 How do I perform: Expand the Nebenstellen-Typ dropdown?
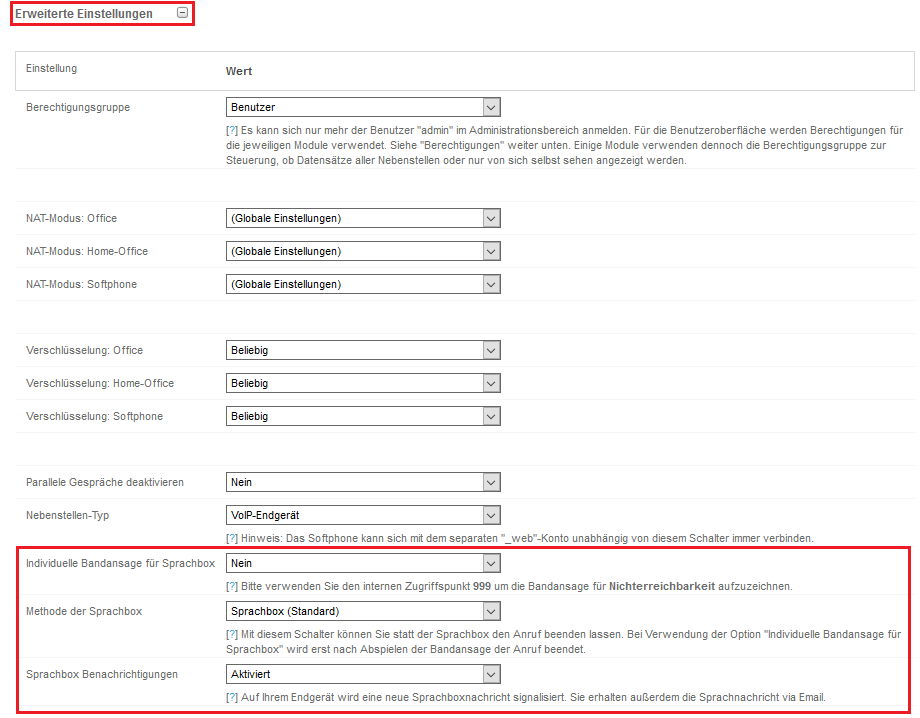363,515
